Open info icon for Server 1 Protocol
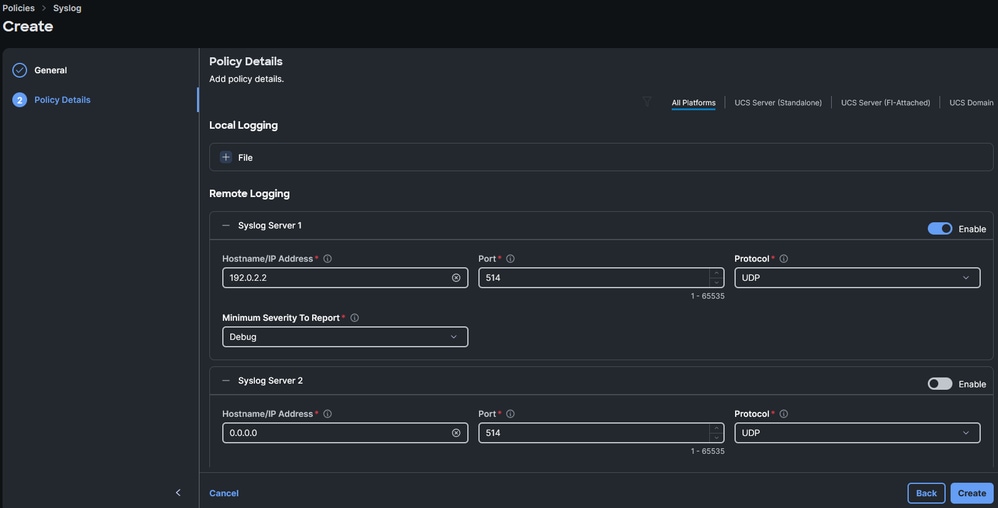This screenshot has height=508, width=998. 784,258
